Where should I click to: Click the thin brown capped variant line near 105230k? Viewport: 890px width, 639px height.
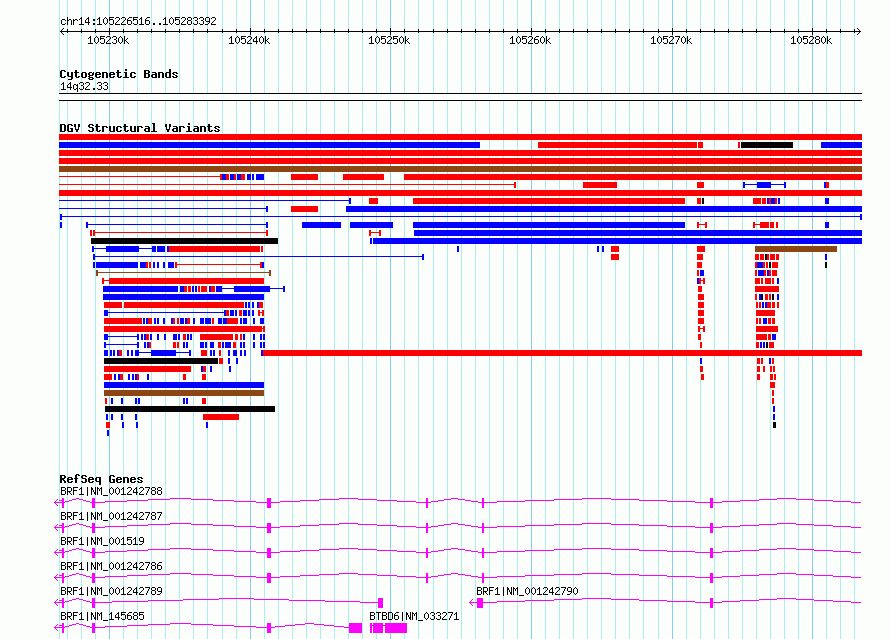183,273
